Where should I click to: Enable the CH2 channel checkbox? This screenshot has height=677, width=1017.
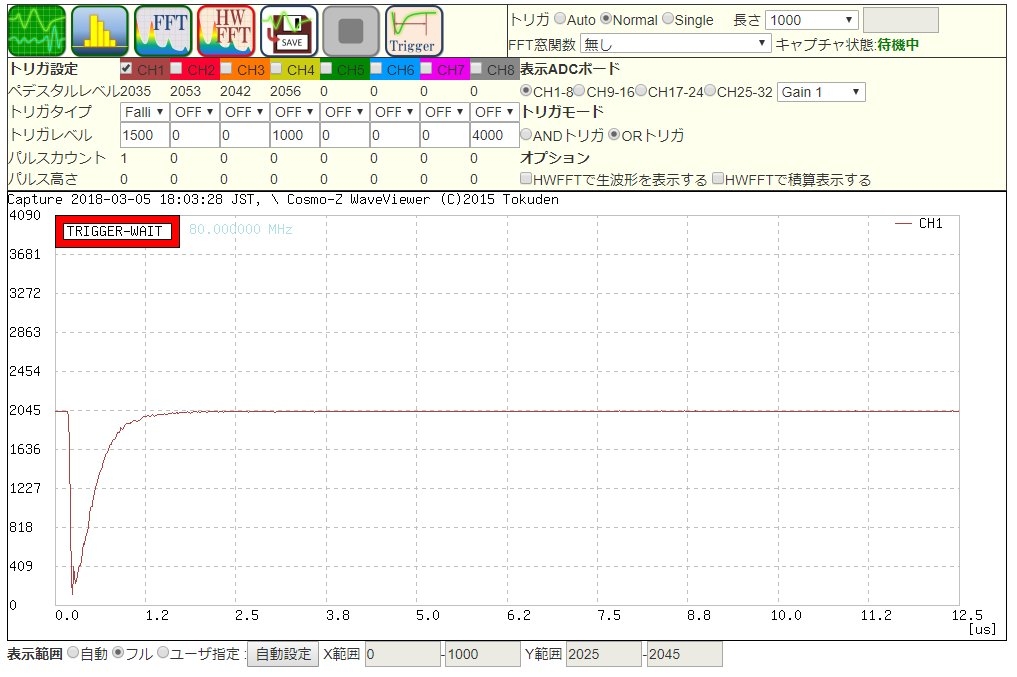176,69
